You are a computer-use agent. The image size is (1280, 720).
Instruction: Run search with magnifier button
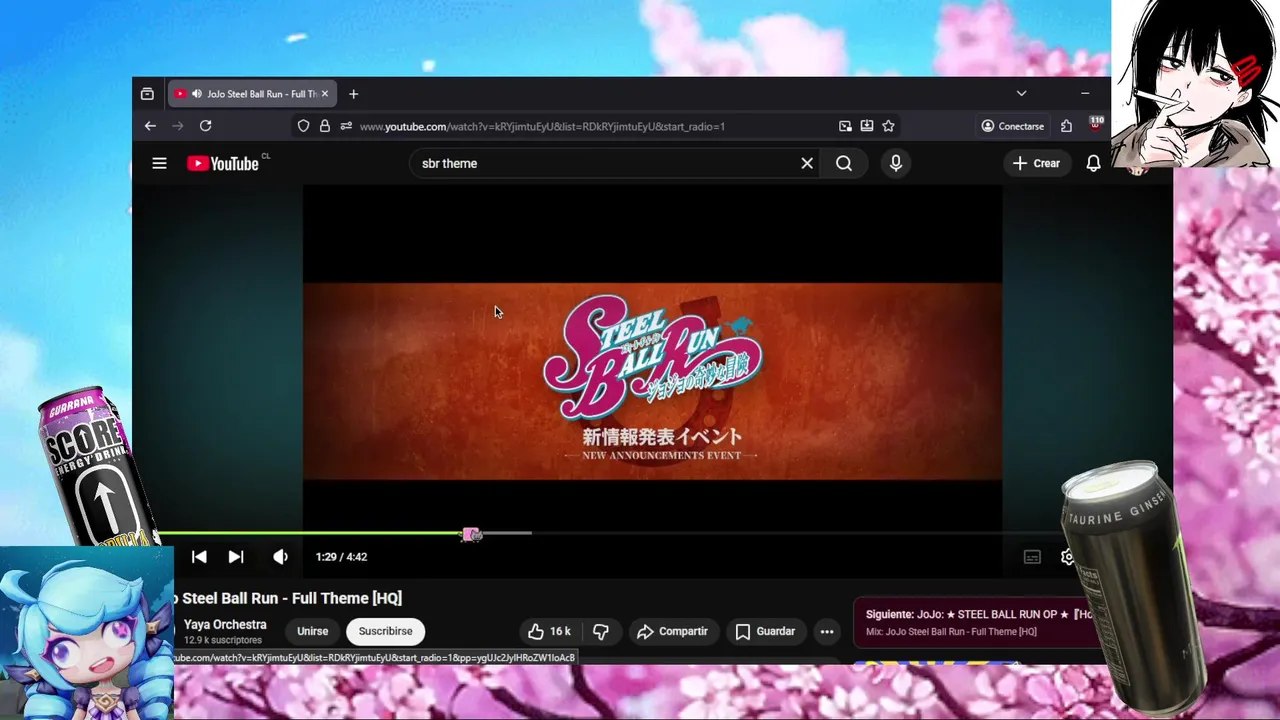844,163
